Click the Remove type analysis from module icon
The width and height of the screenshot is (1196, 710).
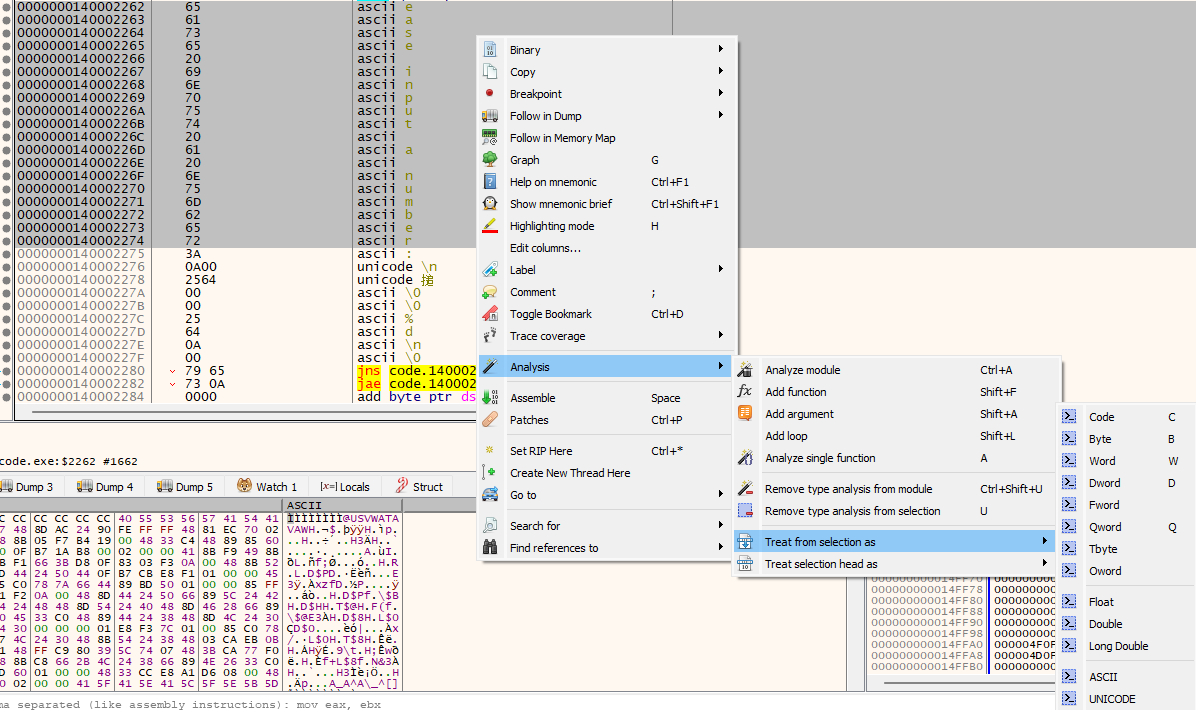pos(745,489)
